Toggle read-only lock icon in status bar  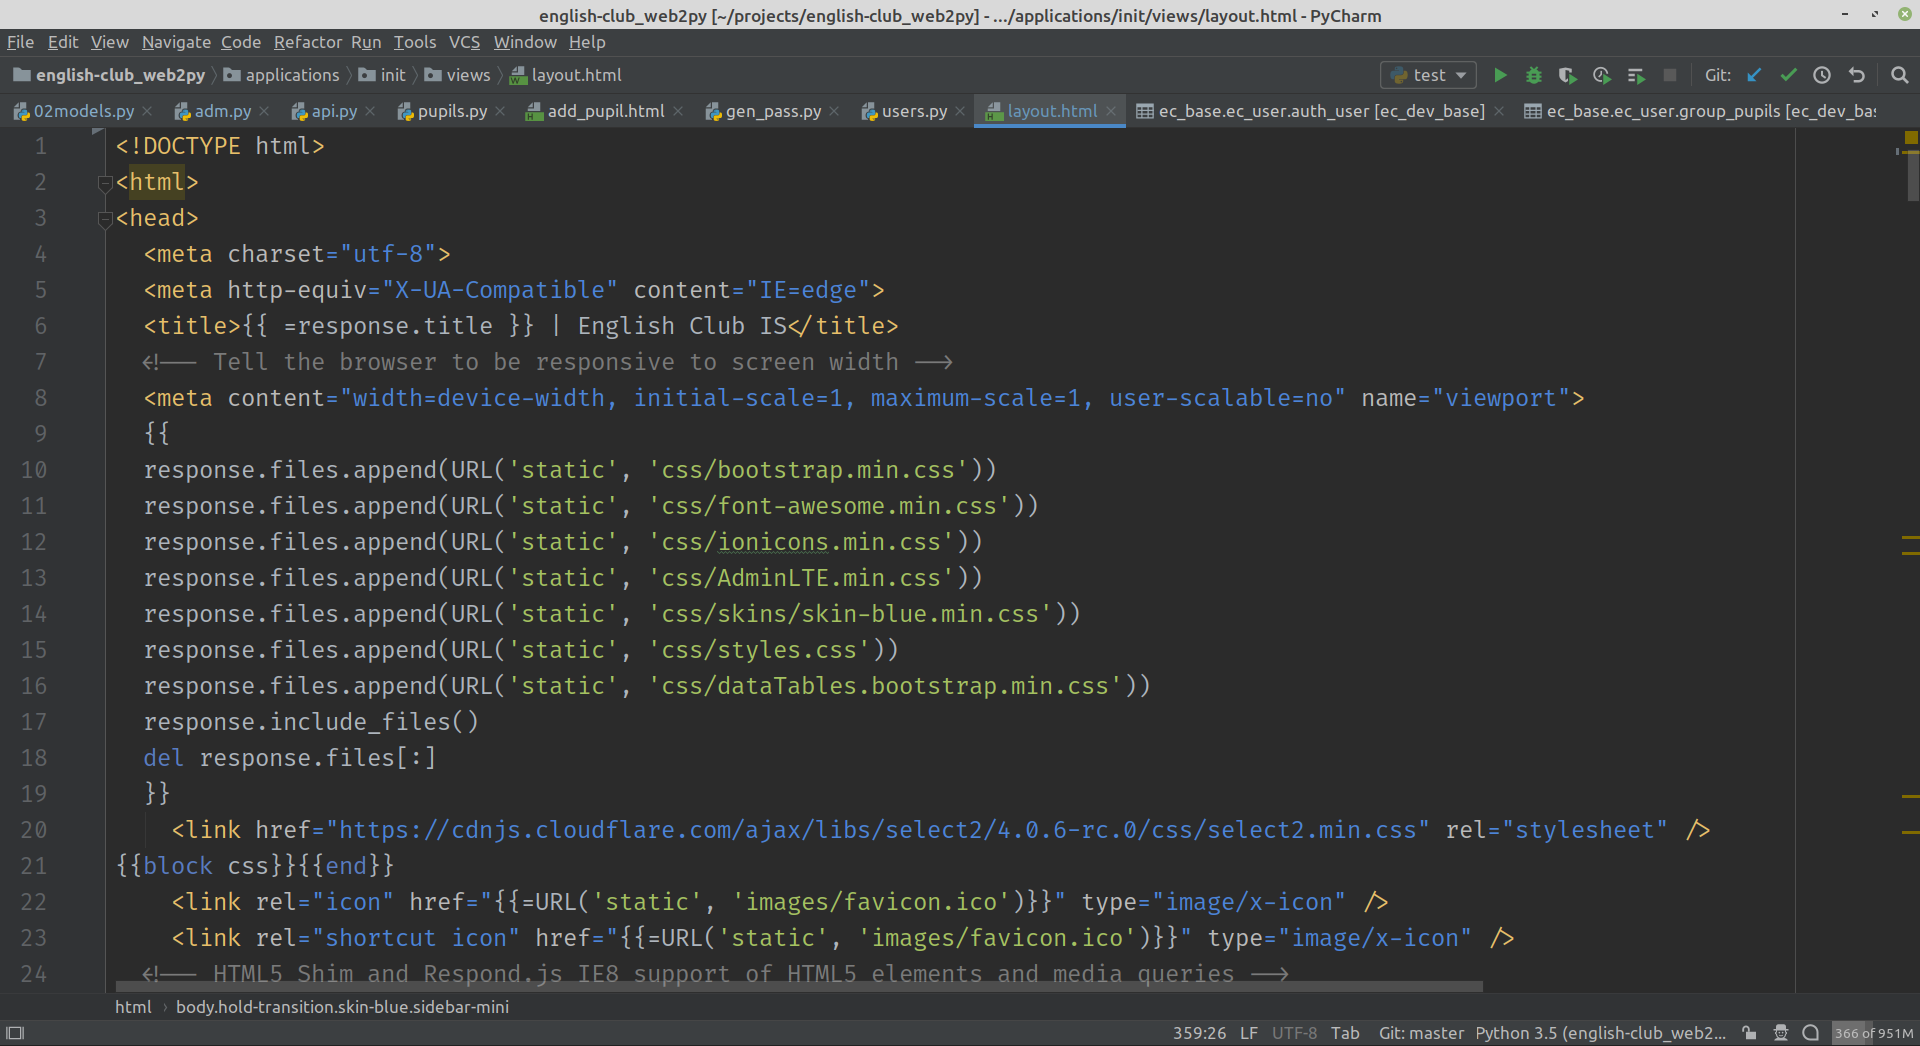[1749, 1033]
